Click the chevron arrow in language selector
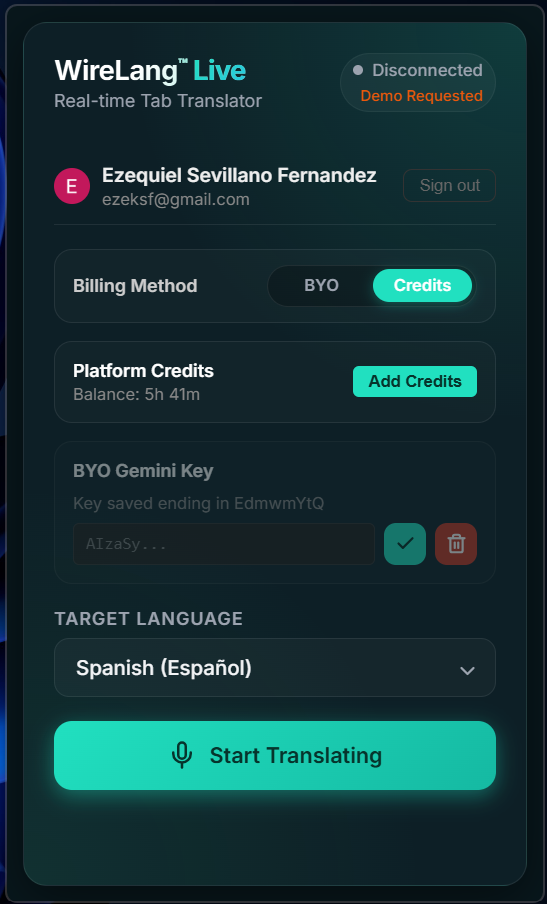 click(x=467, y=671)
